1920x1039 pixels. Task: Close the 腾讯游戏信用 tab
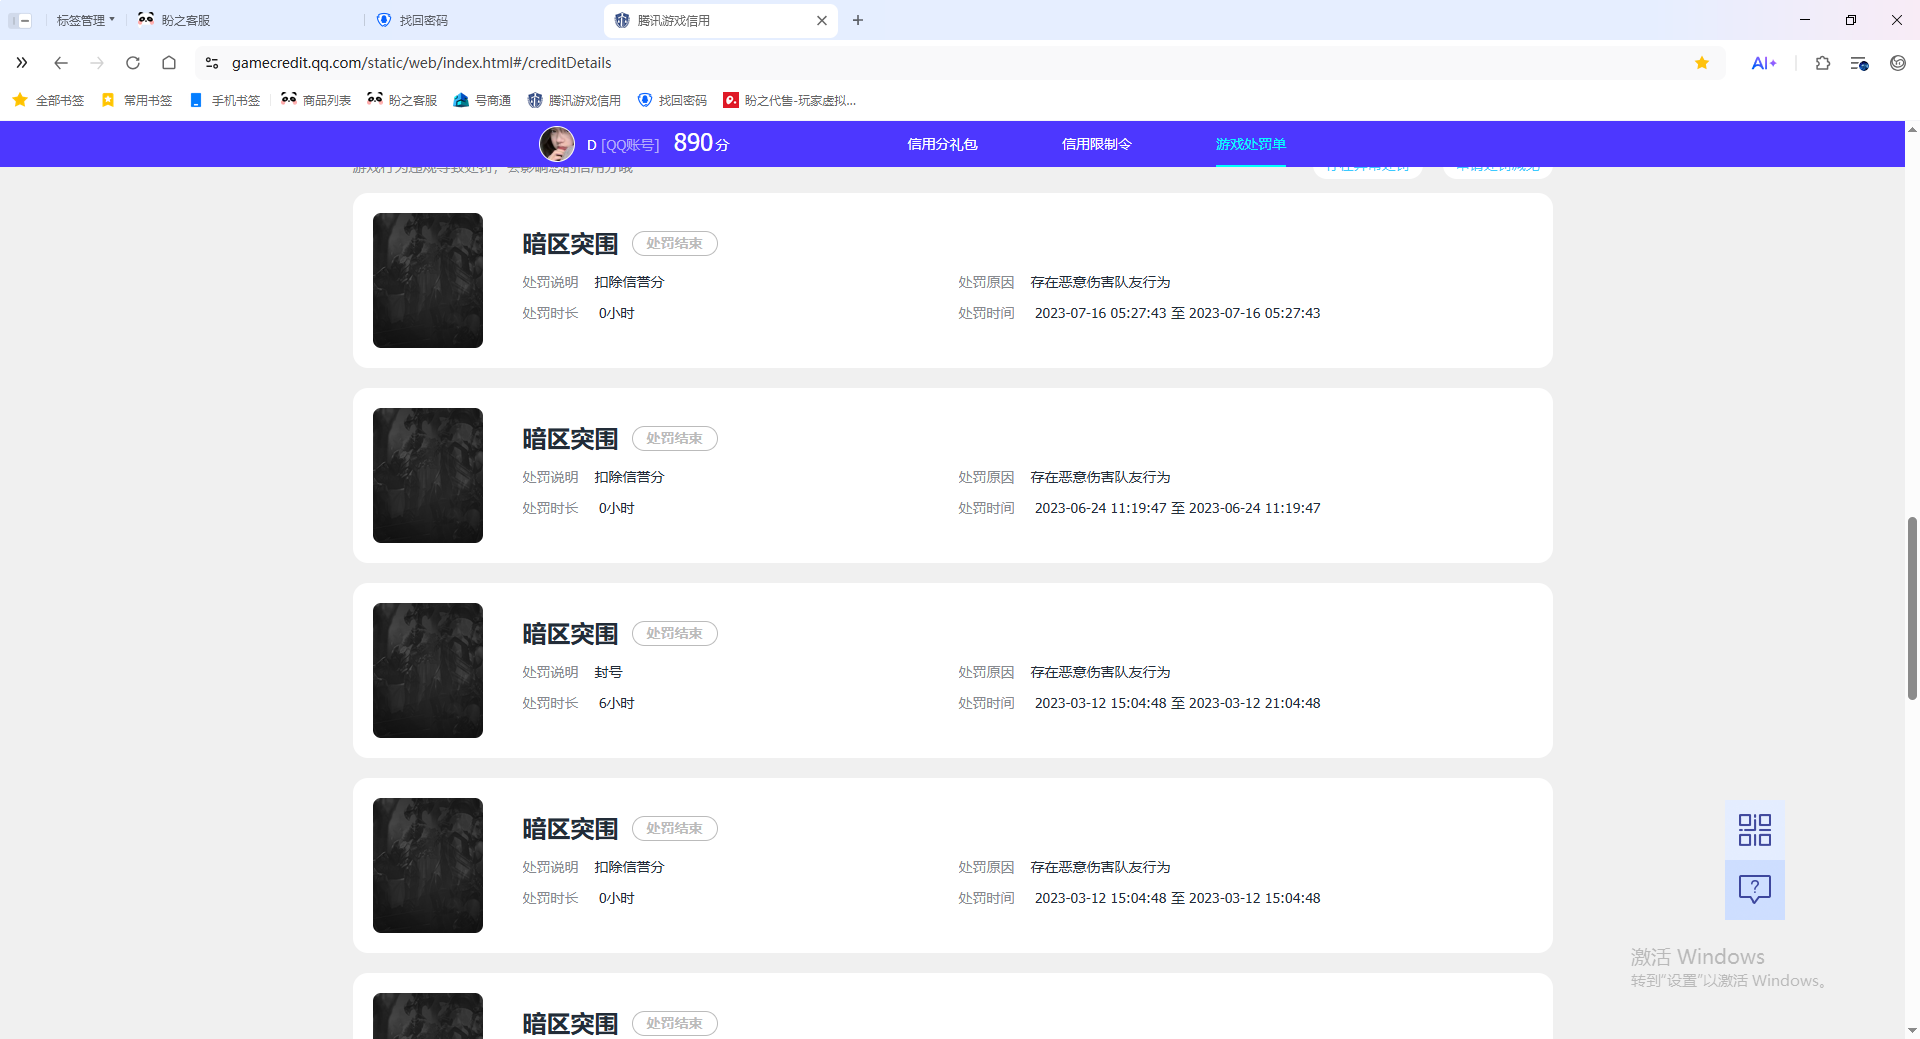(822, 20)
